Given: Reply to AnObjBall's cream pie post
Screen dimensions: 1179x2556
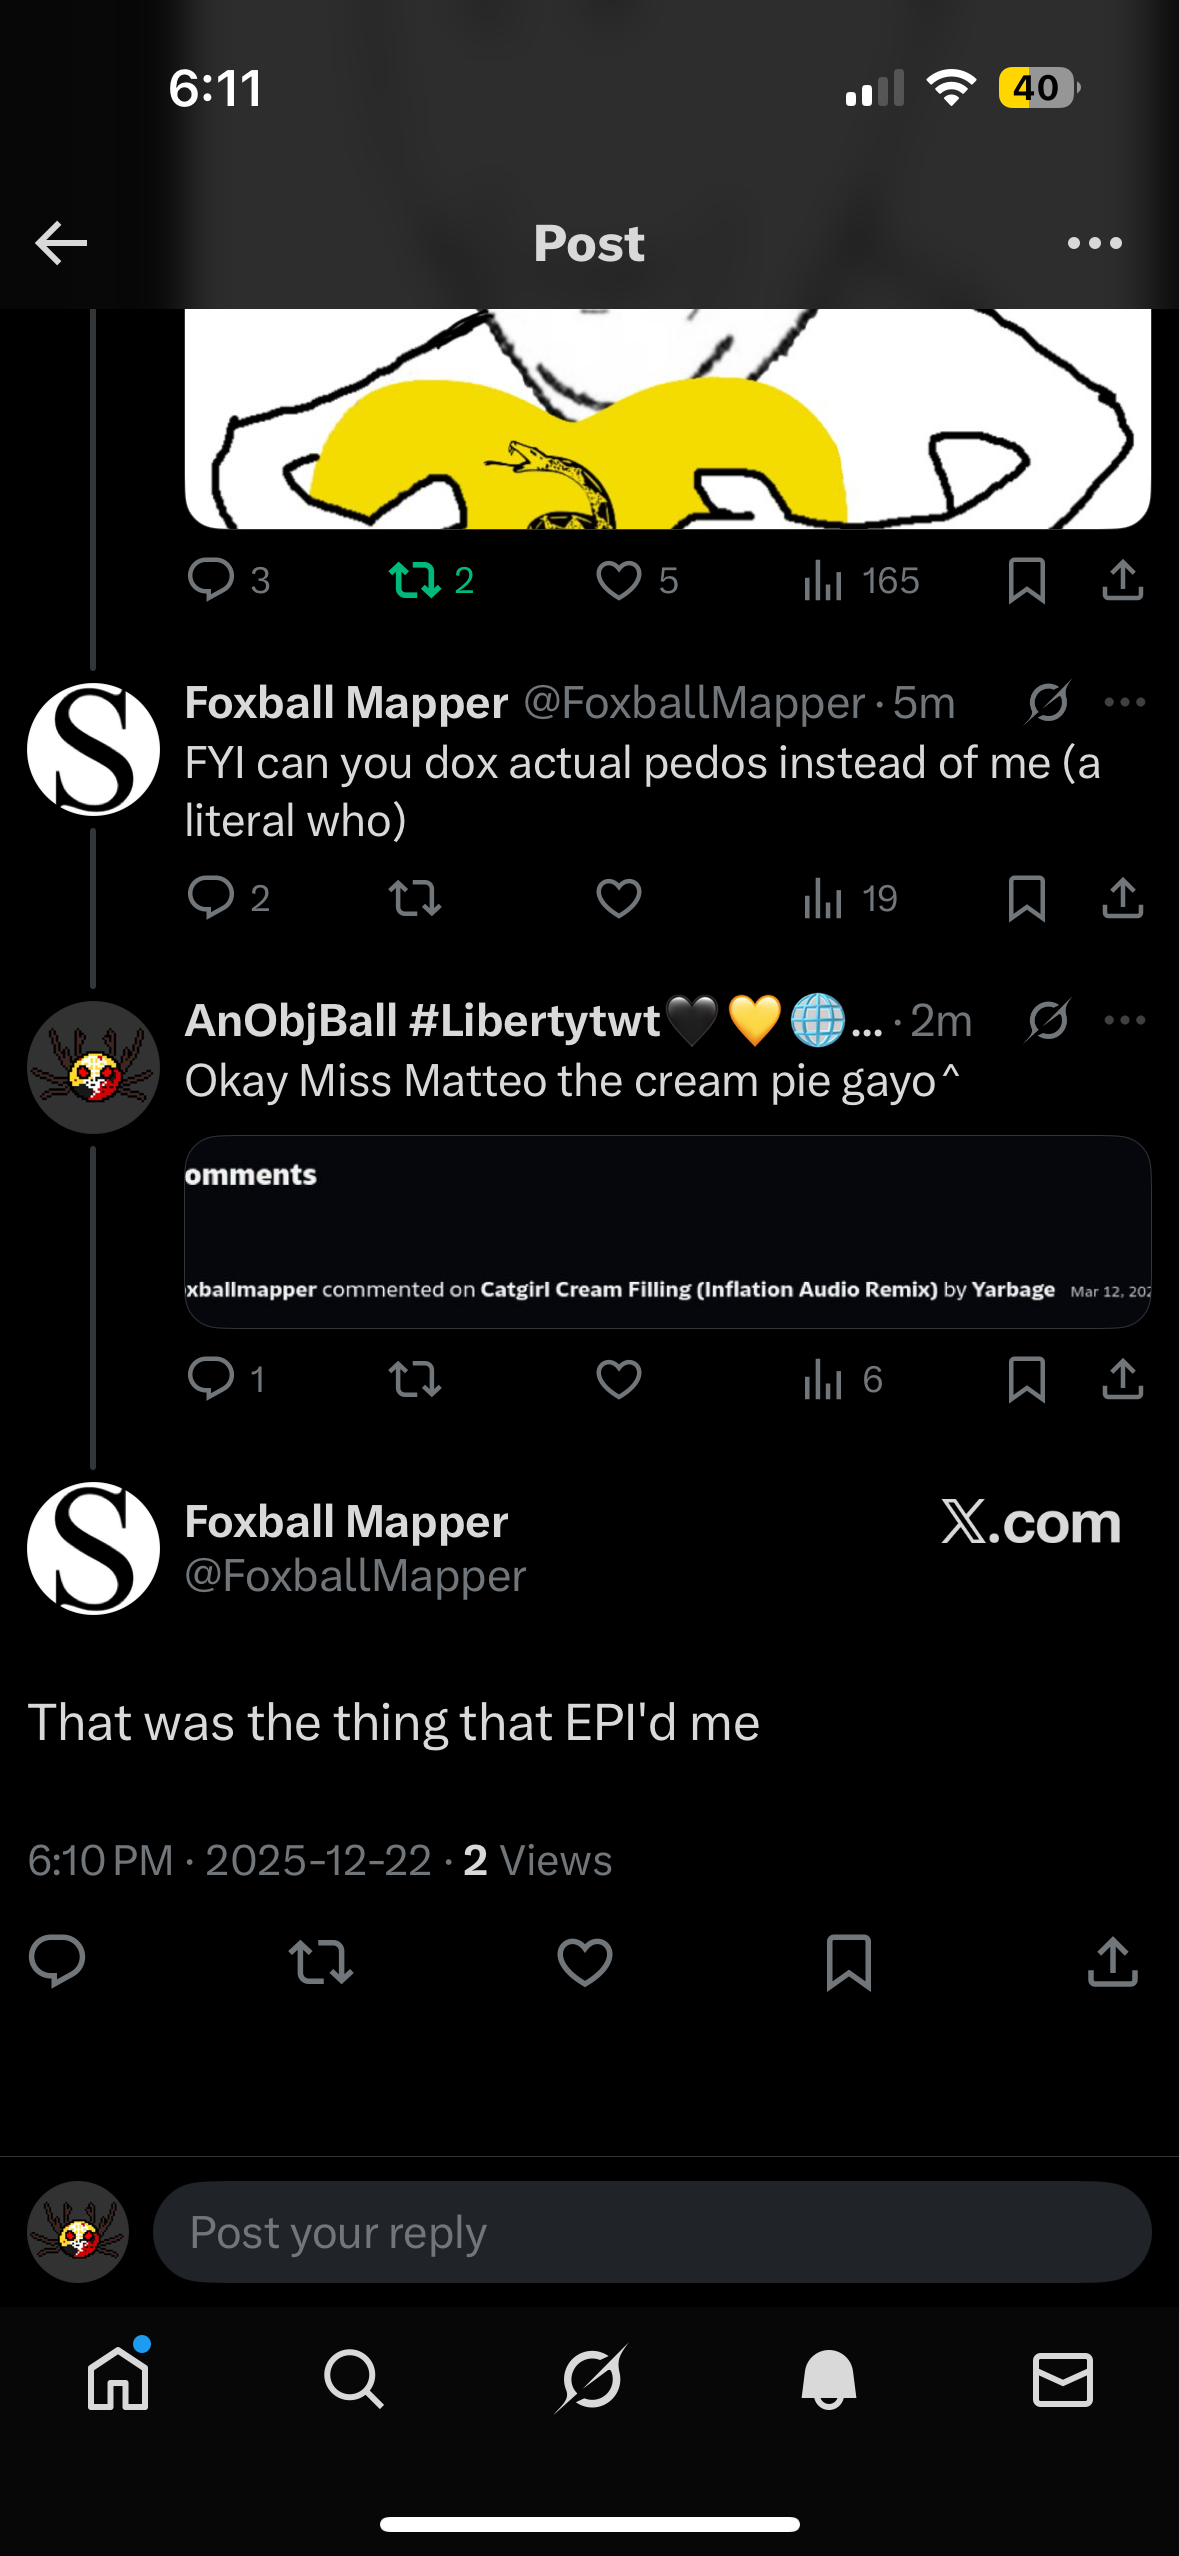Looking at the screenshot, I should (x=211, y=1379).
